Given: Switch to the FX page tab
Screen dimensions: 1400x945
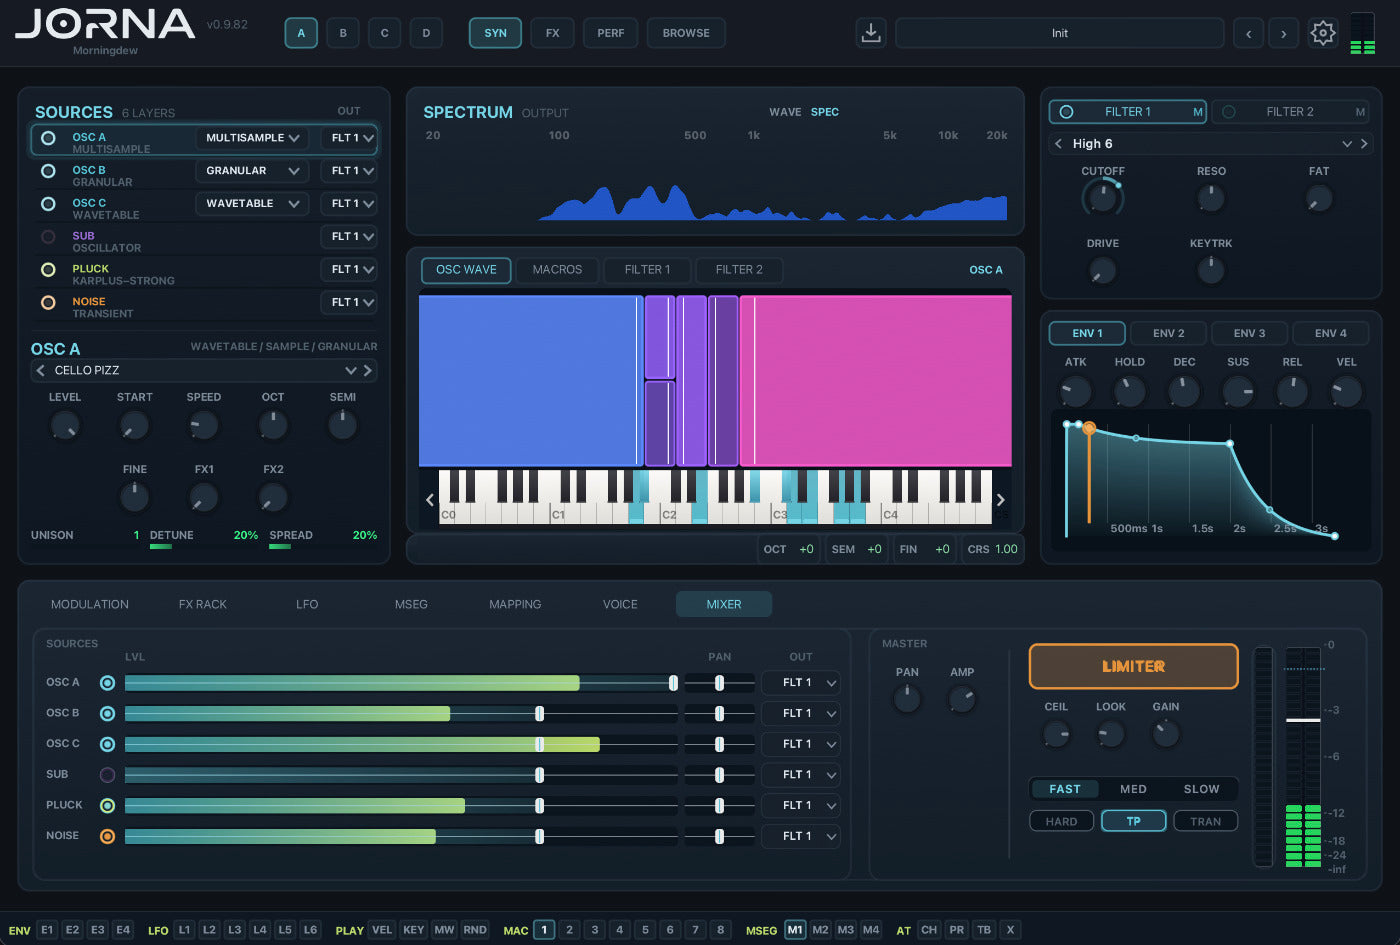Looking at the screenshot, I should [552, 33].
